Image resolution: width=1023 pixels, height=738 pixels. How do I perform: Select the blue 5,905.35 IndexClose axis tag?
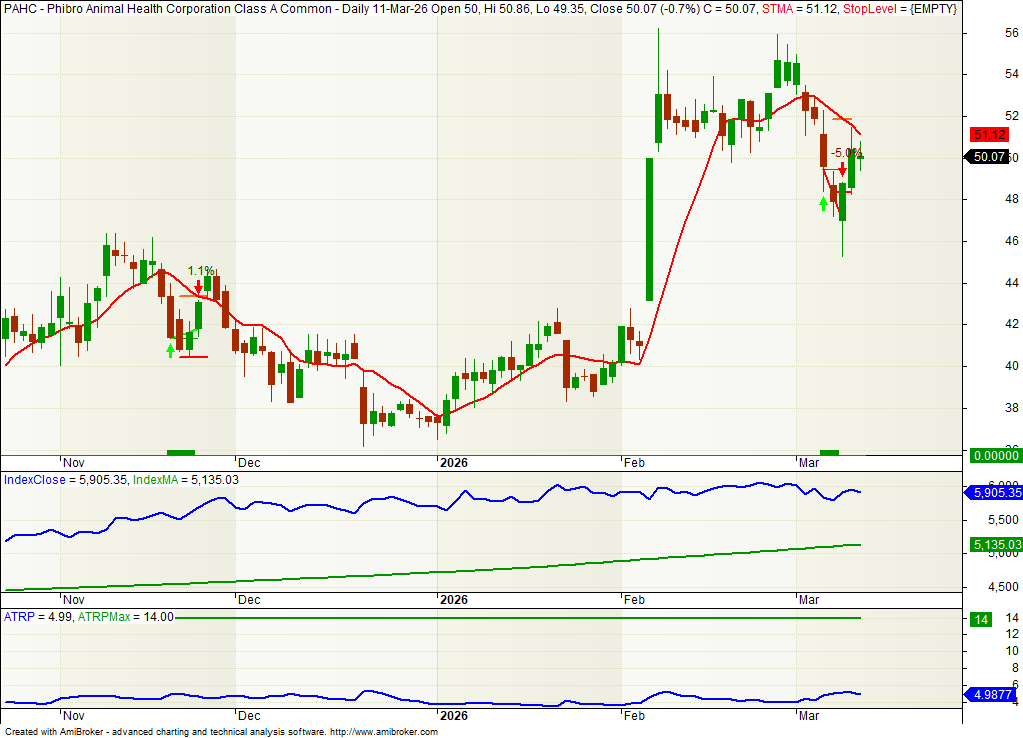[990, 492]
